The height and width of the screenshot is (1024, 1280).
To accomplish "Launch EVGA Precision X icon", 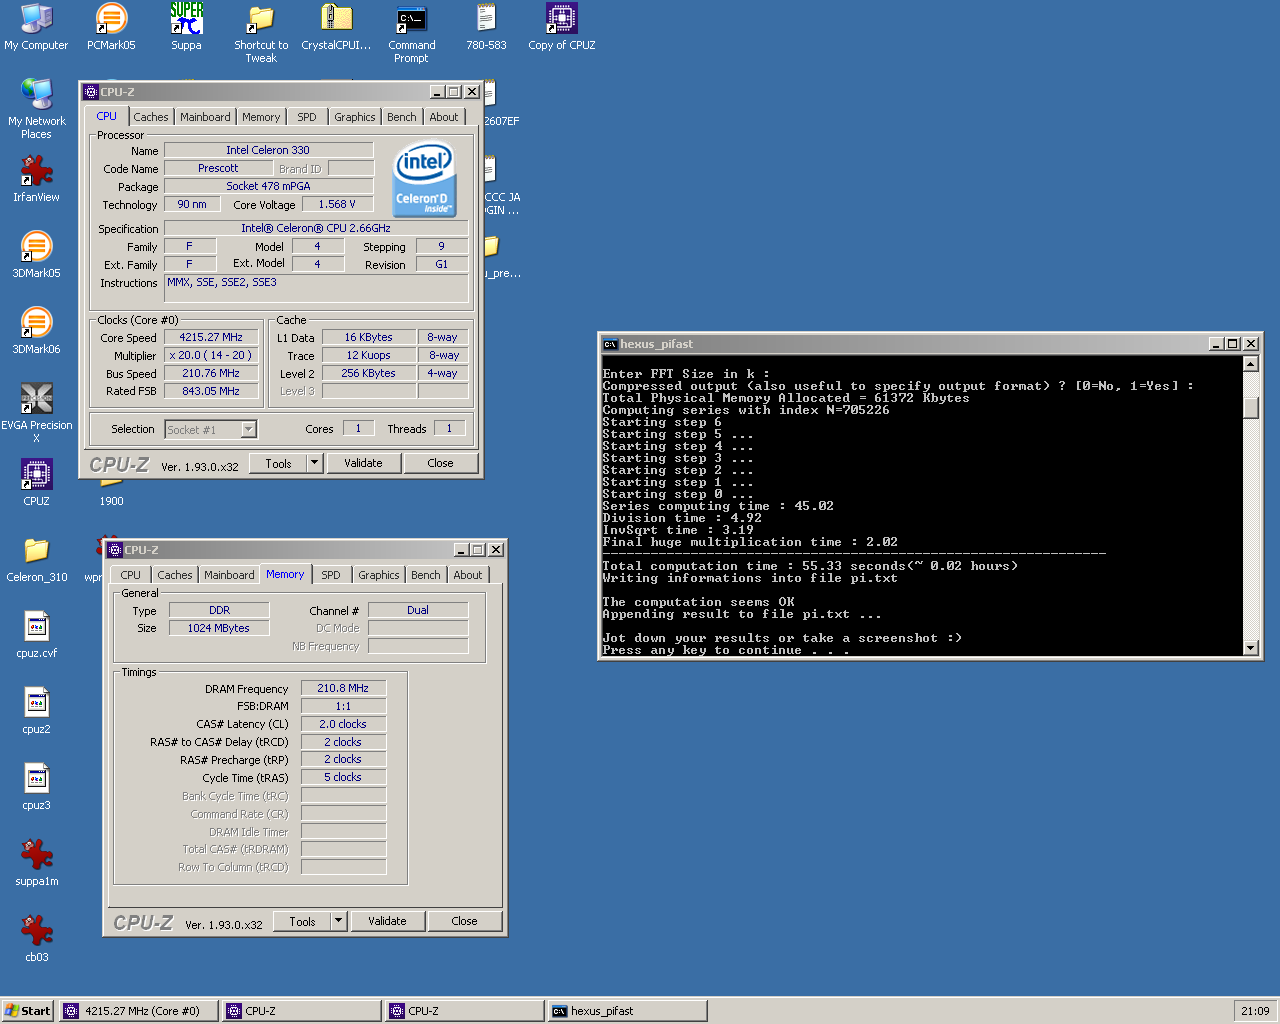I will (x=36, y=413).
